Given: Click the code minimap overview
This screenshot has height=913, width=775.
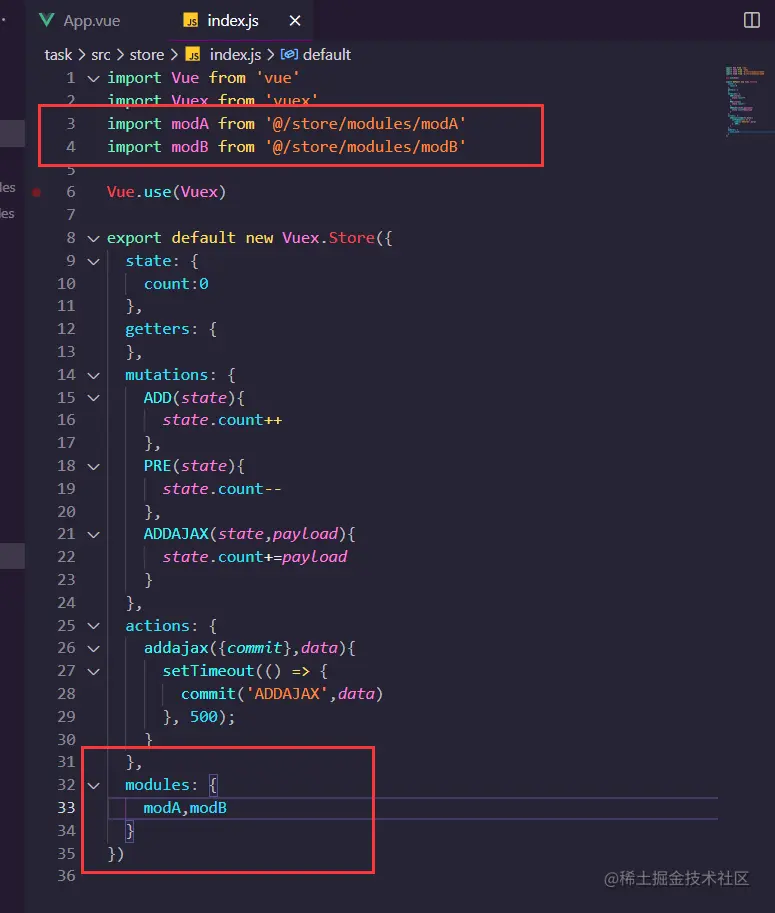Looking at the screenshot, I should [745, 102].
